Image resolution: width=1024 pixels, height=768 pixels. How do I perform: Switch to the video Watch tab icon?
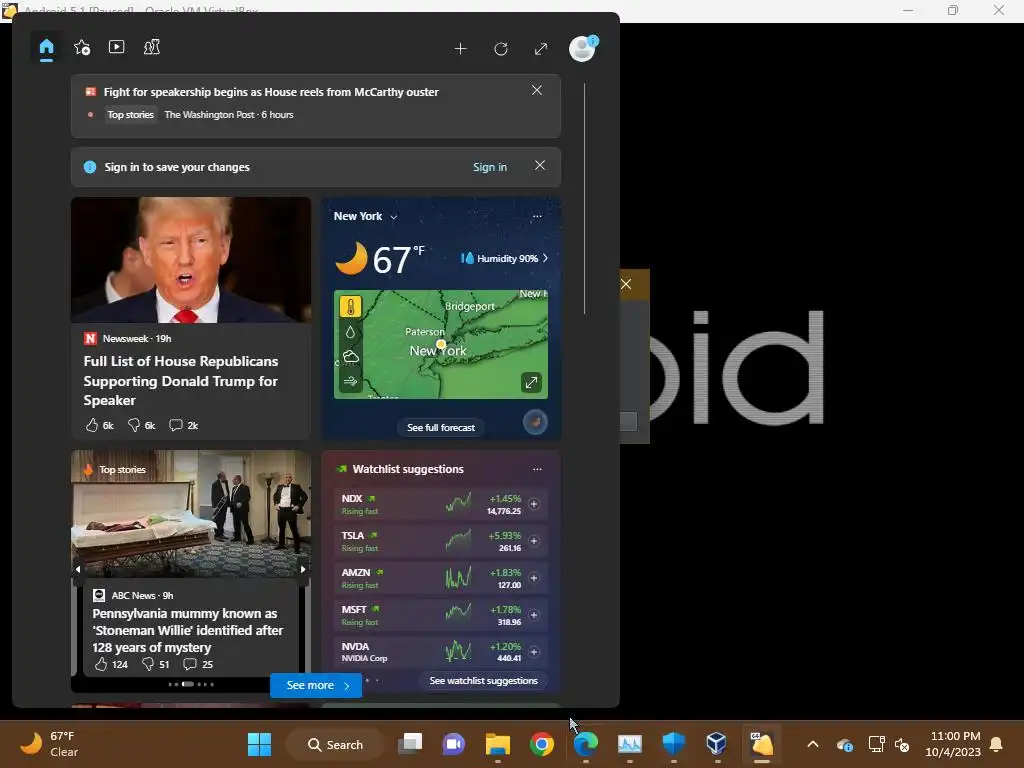(116, 47)
